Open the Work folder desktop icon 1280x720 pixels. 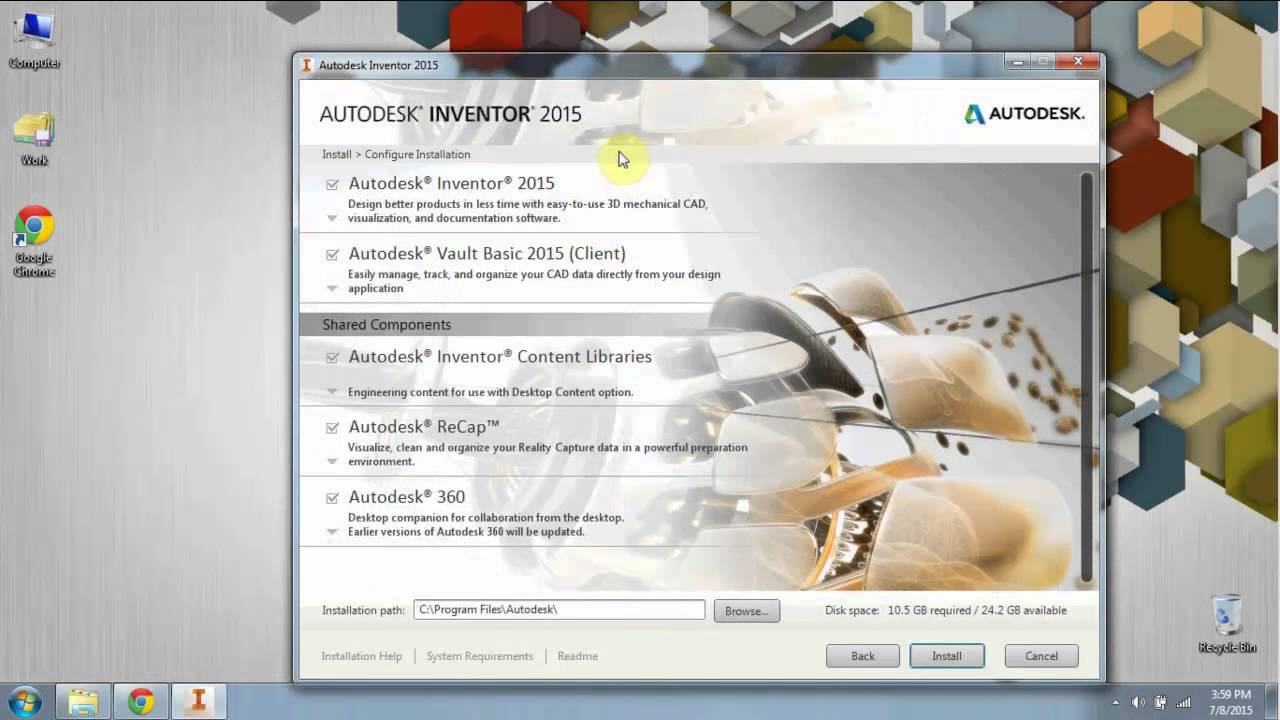(x=34, y=139)
